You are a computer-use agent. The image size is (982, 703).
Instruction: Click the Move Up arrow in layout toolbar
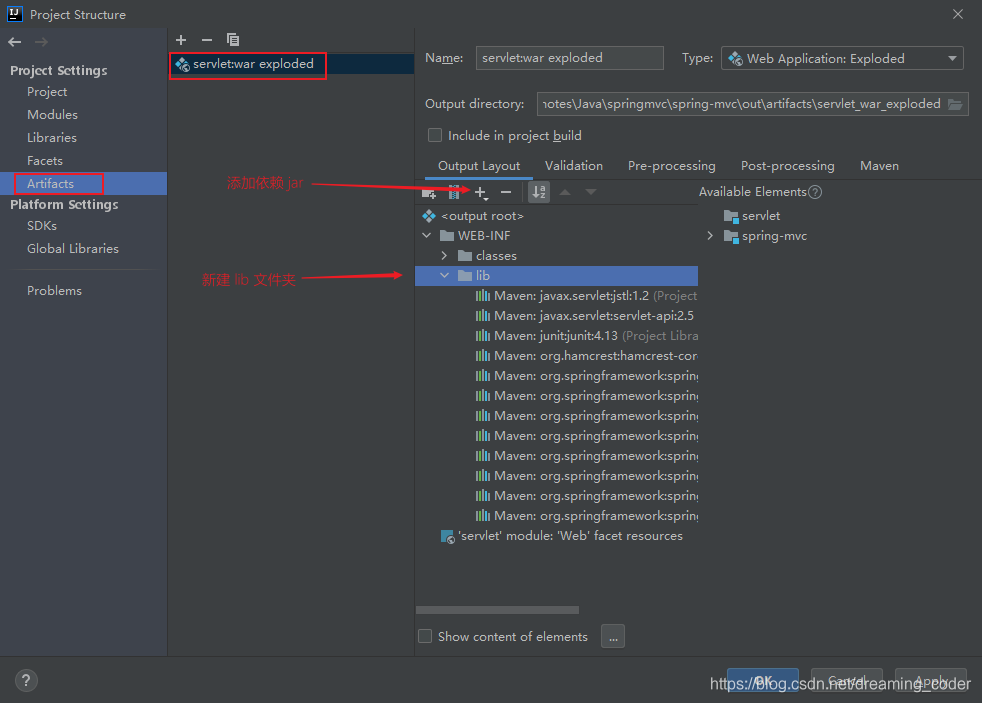[565, 192]
